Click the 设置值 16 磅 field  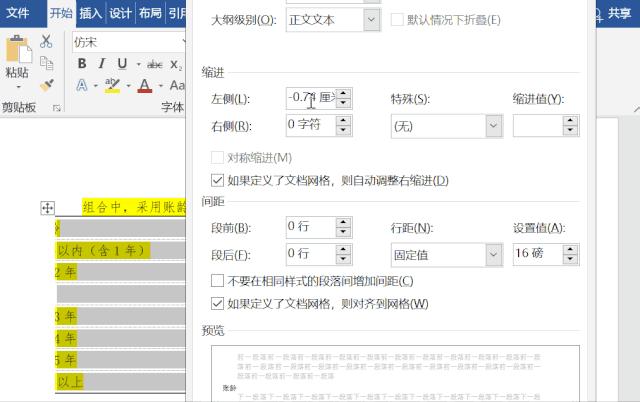pyautogui.click(x=538, y=255)
